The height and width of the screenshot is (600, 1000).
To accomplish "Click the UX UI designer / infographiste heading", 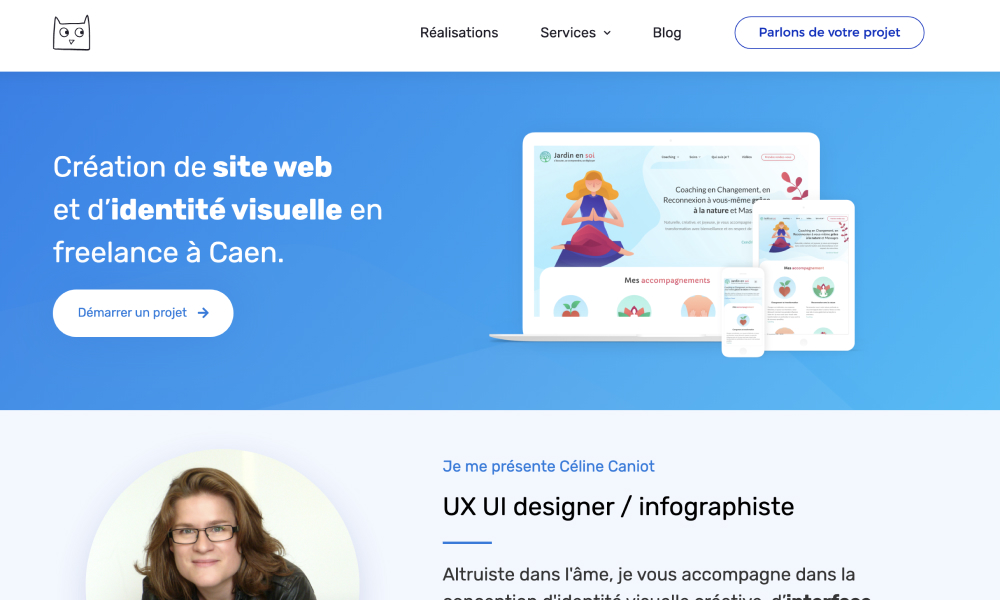I will coord(618,507).
